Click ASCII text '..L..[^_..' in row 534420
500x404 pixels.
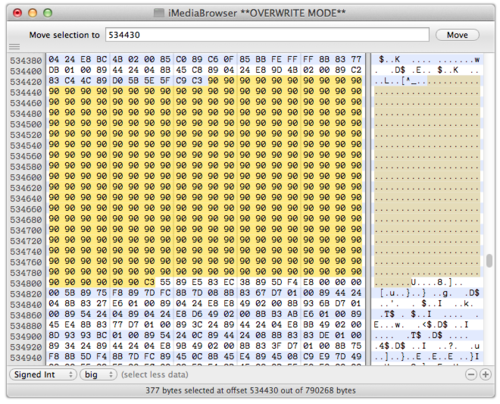coord(400,81)
